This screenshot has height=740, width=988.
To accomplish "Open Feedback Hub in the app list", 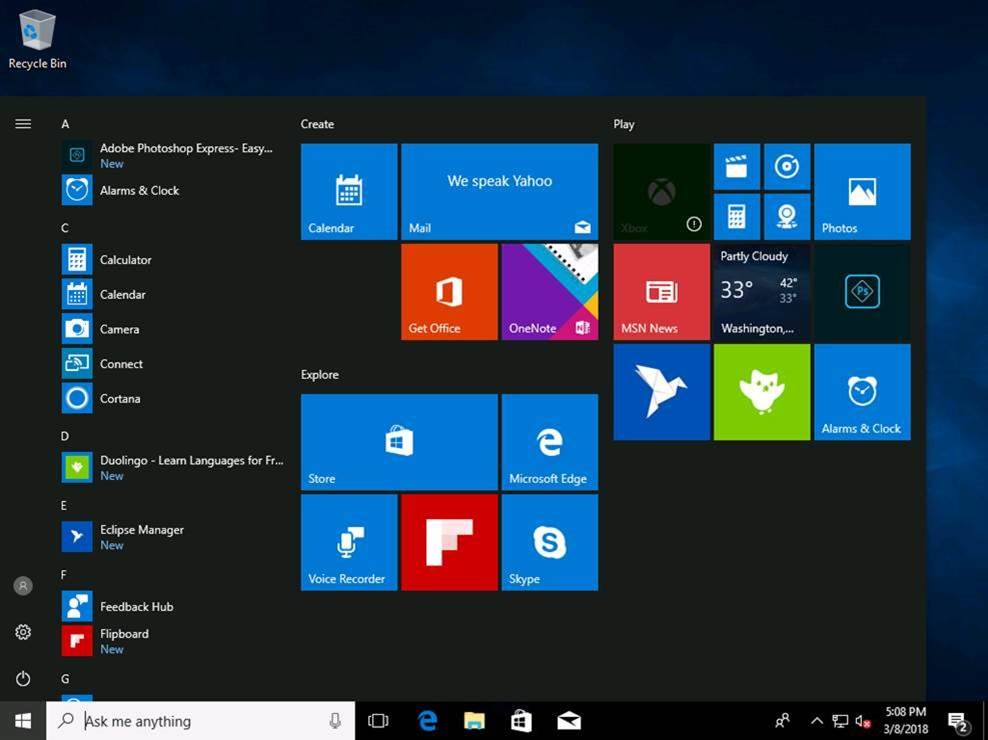I will 174,606.
